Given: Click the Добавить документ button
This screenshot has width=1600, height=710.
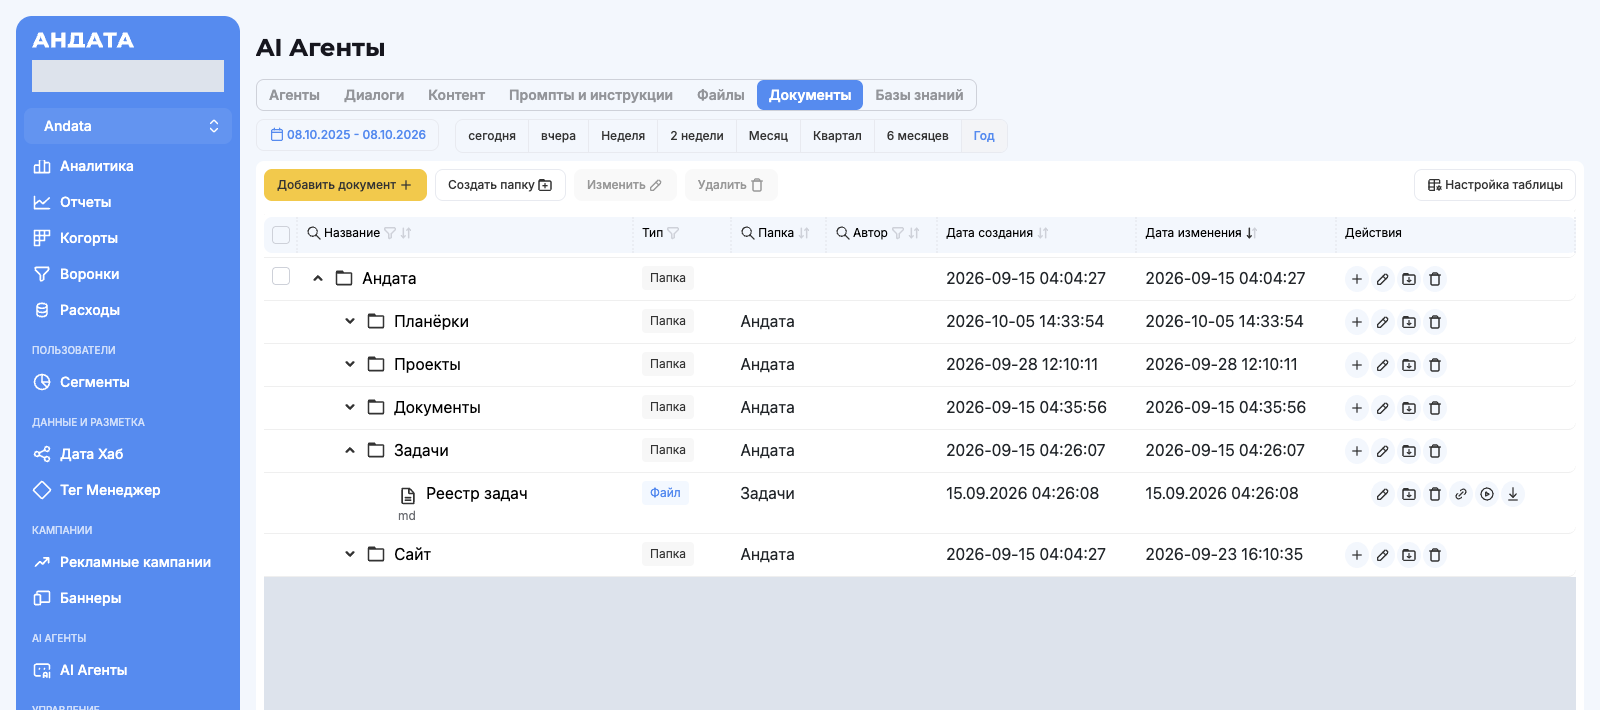Looking at the screenshot, I should coord(345,185).
